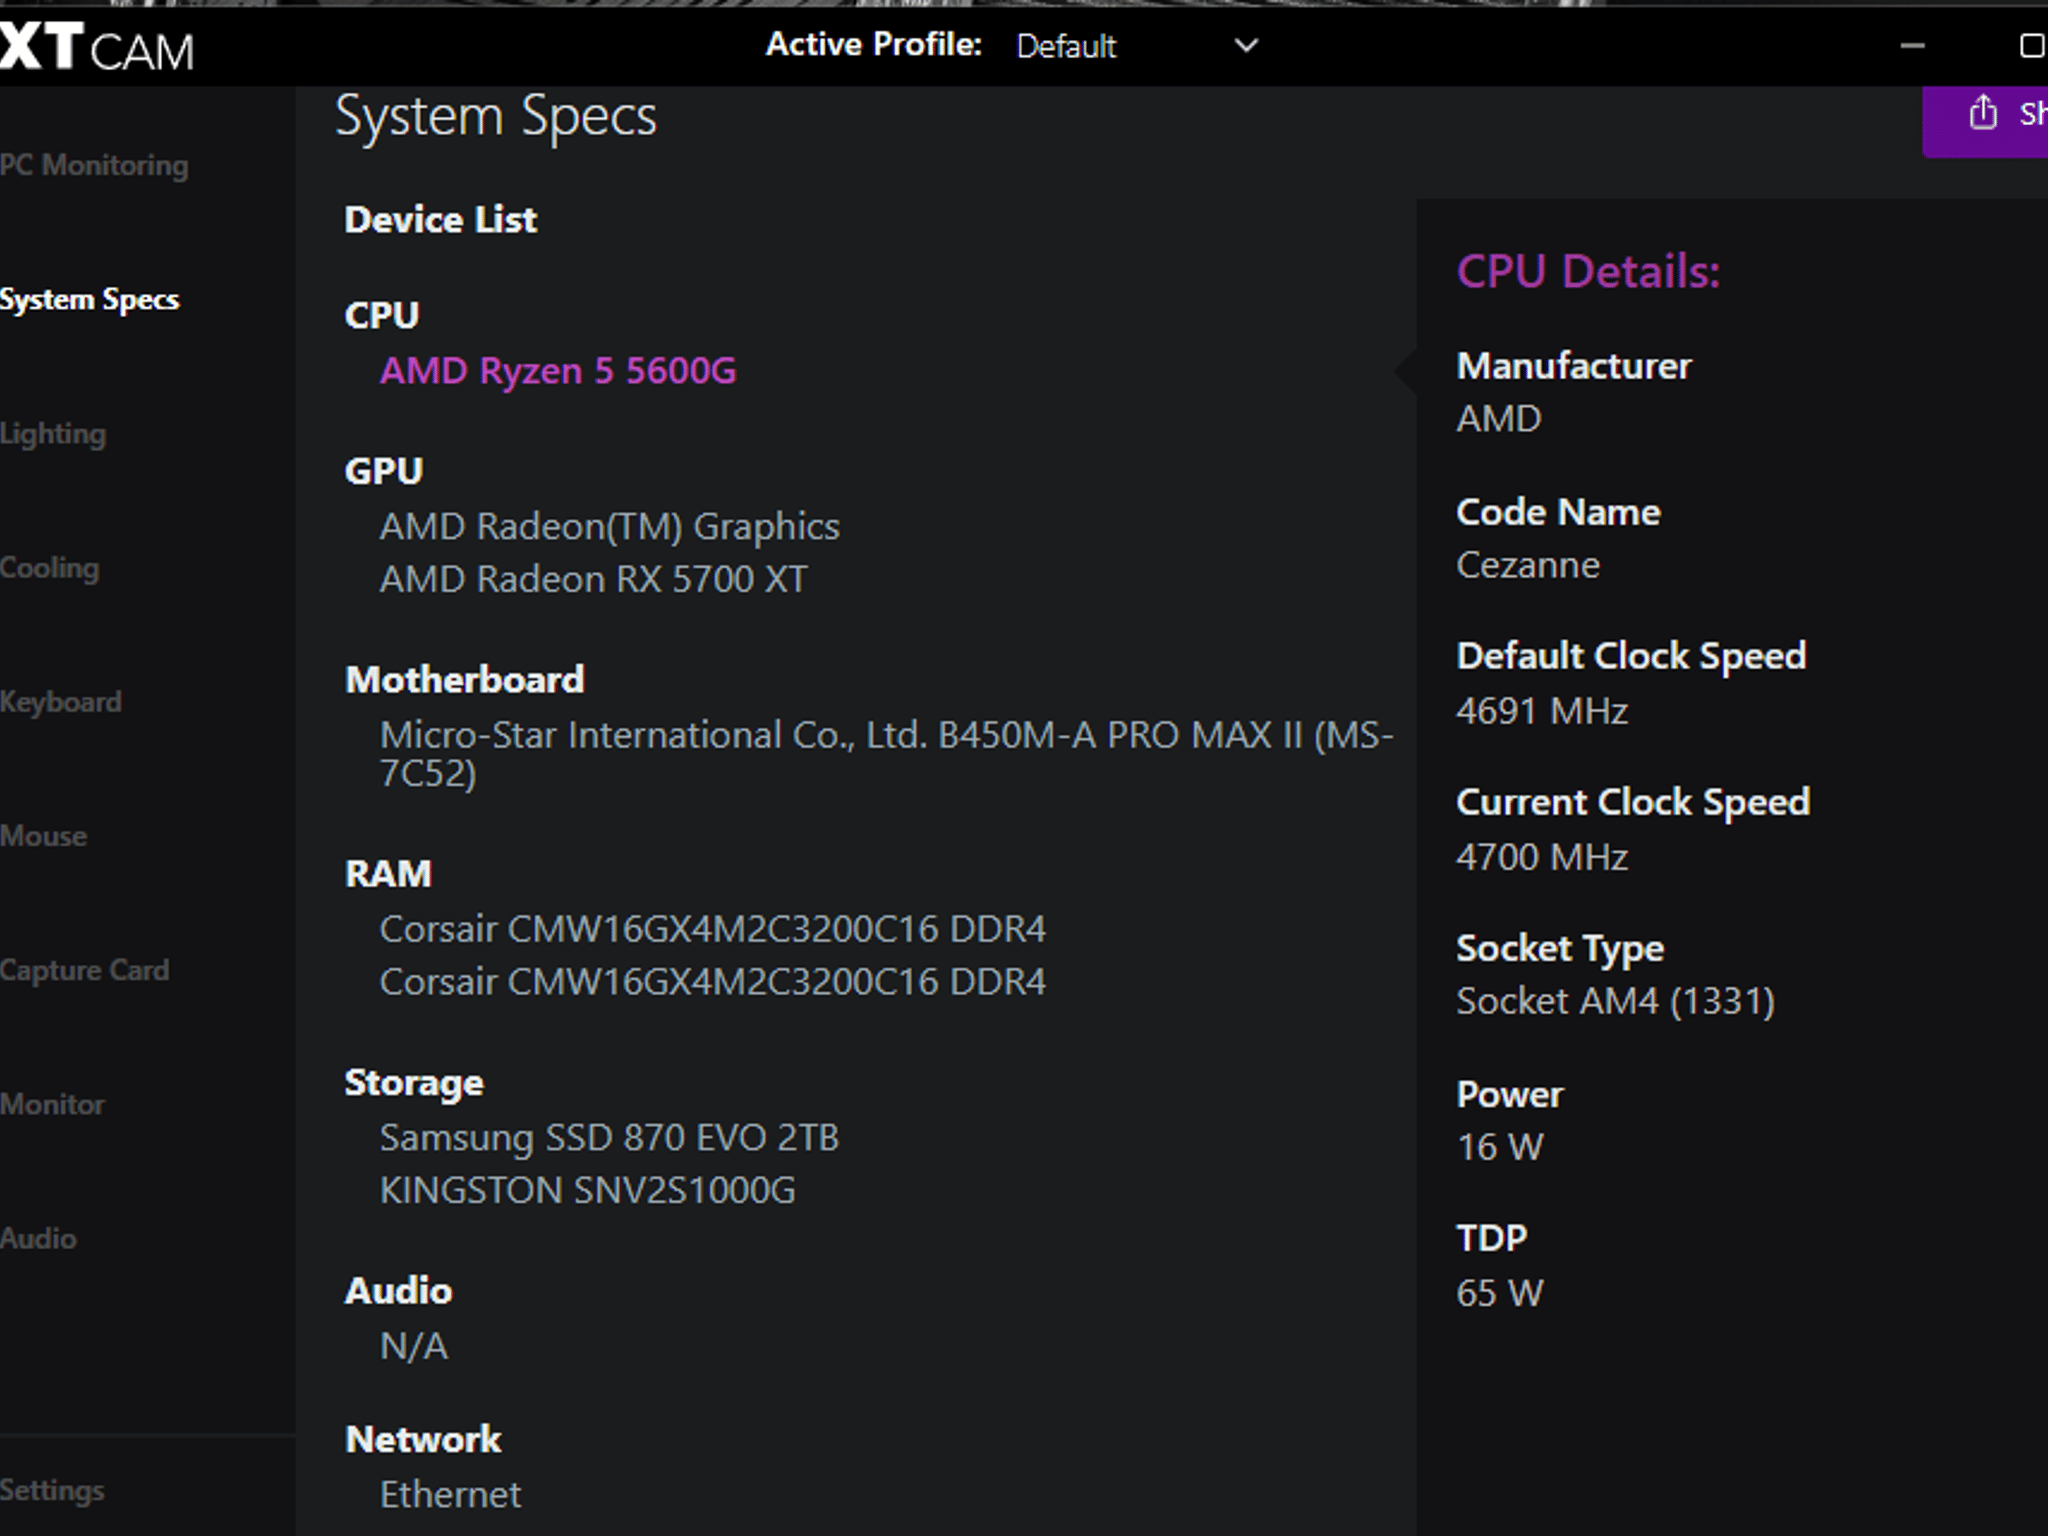This screenshot has height=1536, width=2048.
Task: Click the Audio category heading in Device List
Action: coord(398,1291)
